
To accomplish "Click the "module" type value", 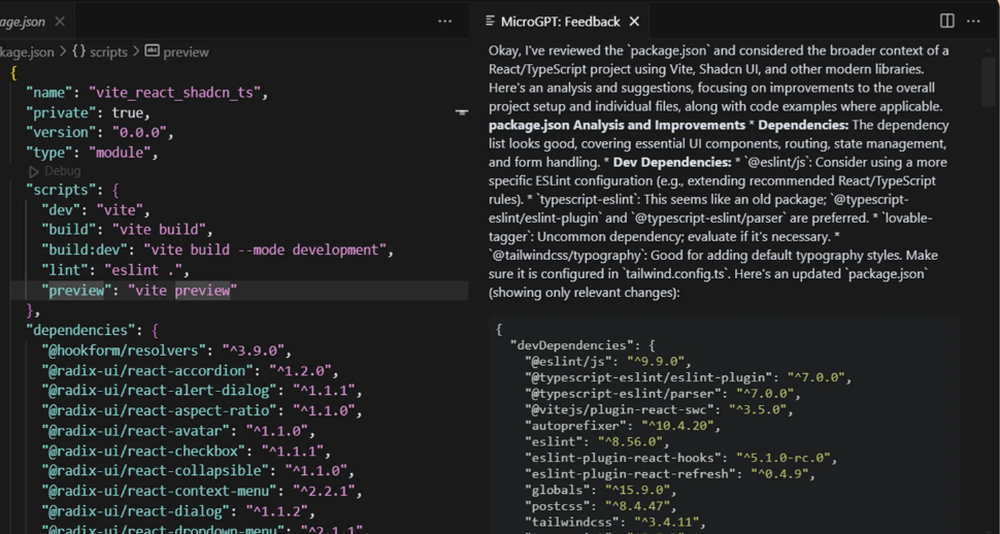I will (x=119, y=152).
